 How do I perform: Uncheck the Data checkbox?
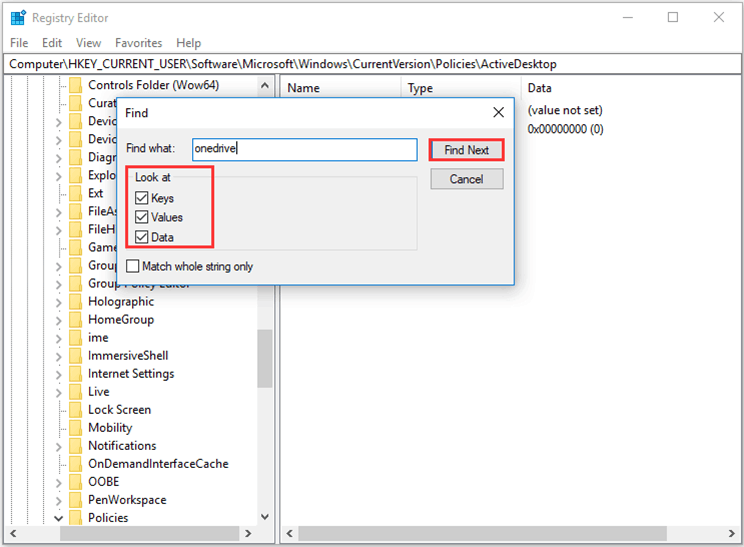tap(141, 237)
